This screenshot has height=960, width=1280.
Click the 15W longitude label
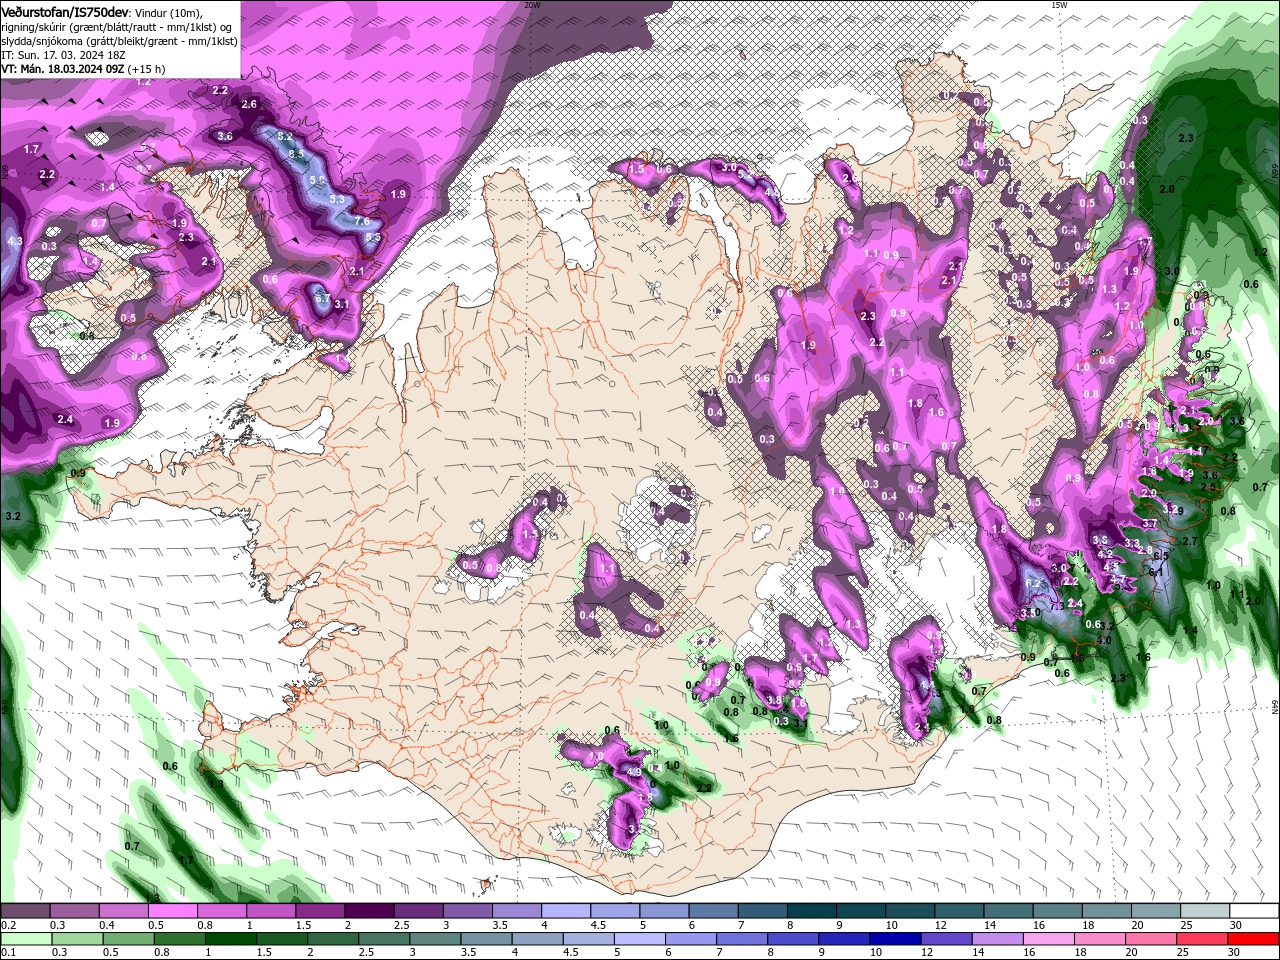1059,5
